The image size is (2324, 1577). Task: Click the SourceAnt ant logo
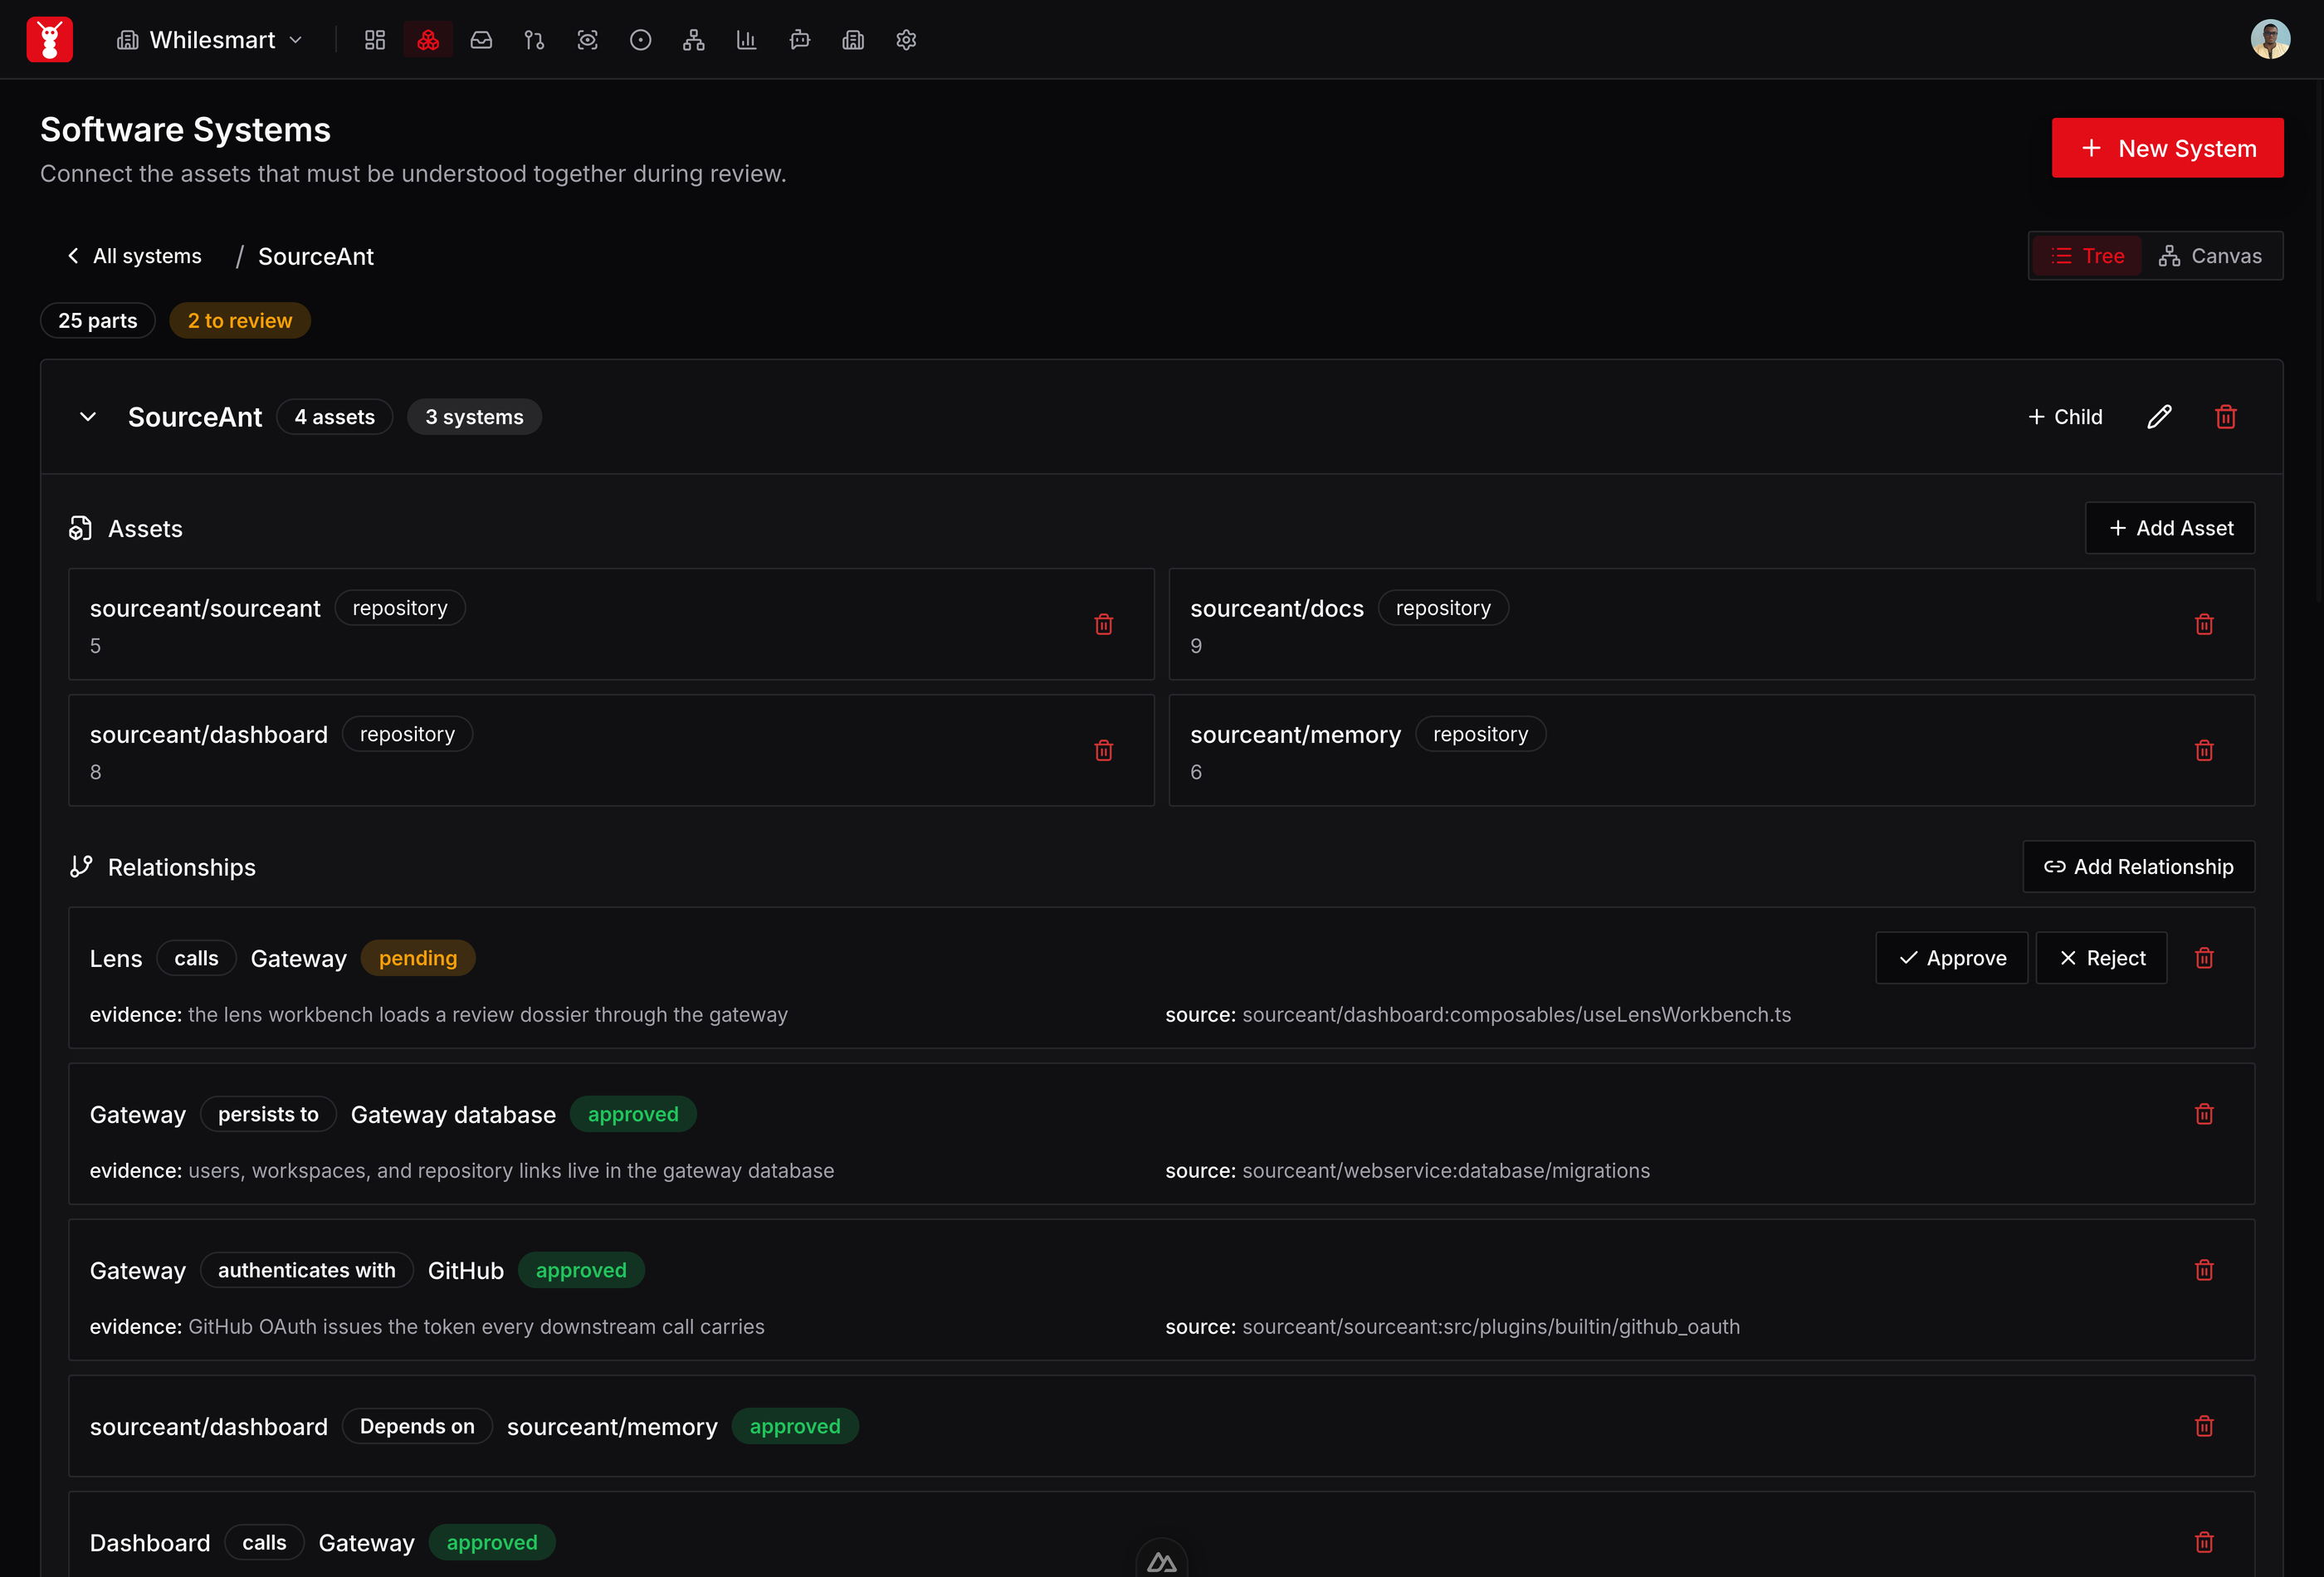tap(49, 40)
